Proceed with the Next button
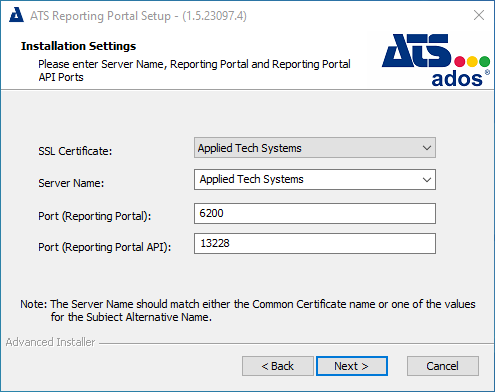495x392 pixels. click(352, 366)
